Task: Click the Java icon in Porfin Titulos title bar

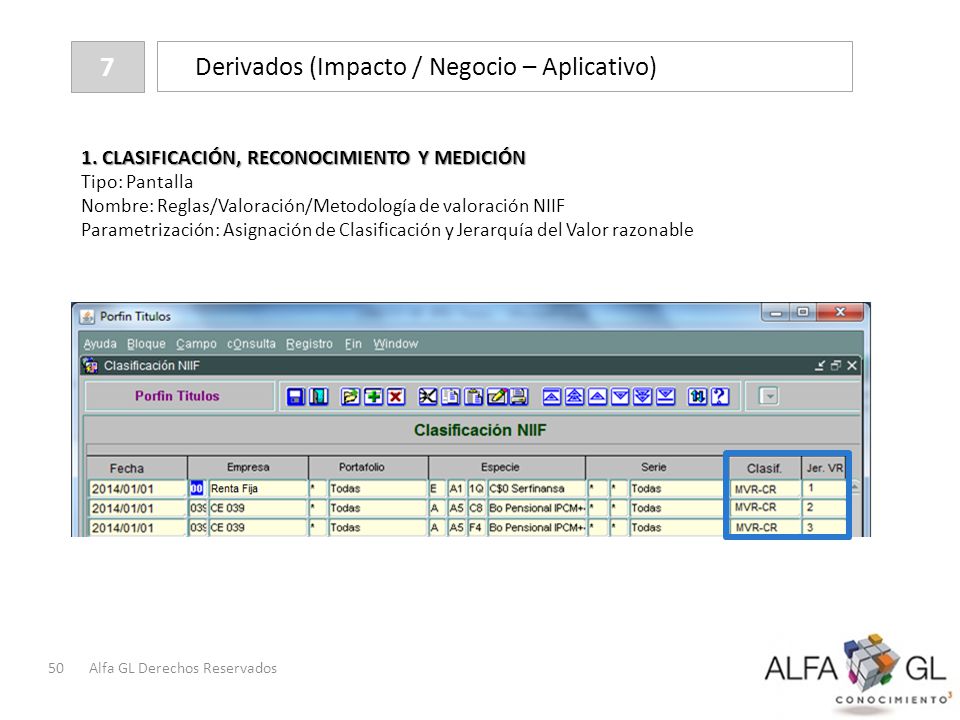Action: click(x=88, y=317)
